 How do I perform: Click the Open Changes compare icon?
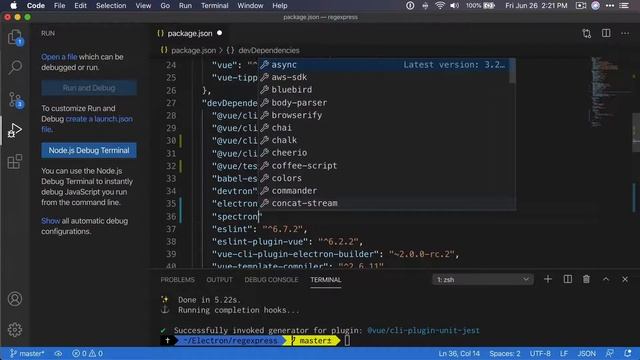click(587, 33)
